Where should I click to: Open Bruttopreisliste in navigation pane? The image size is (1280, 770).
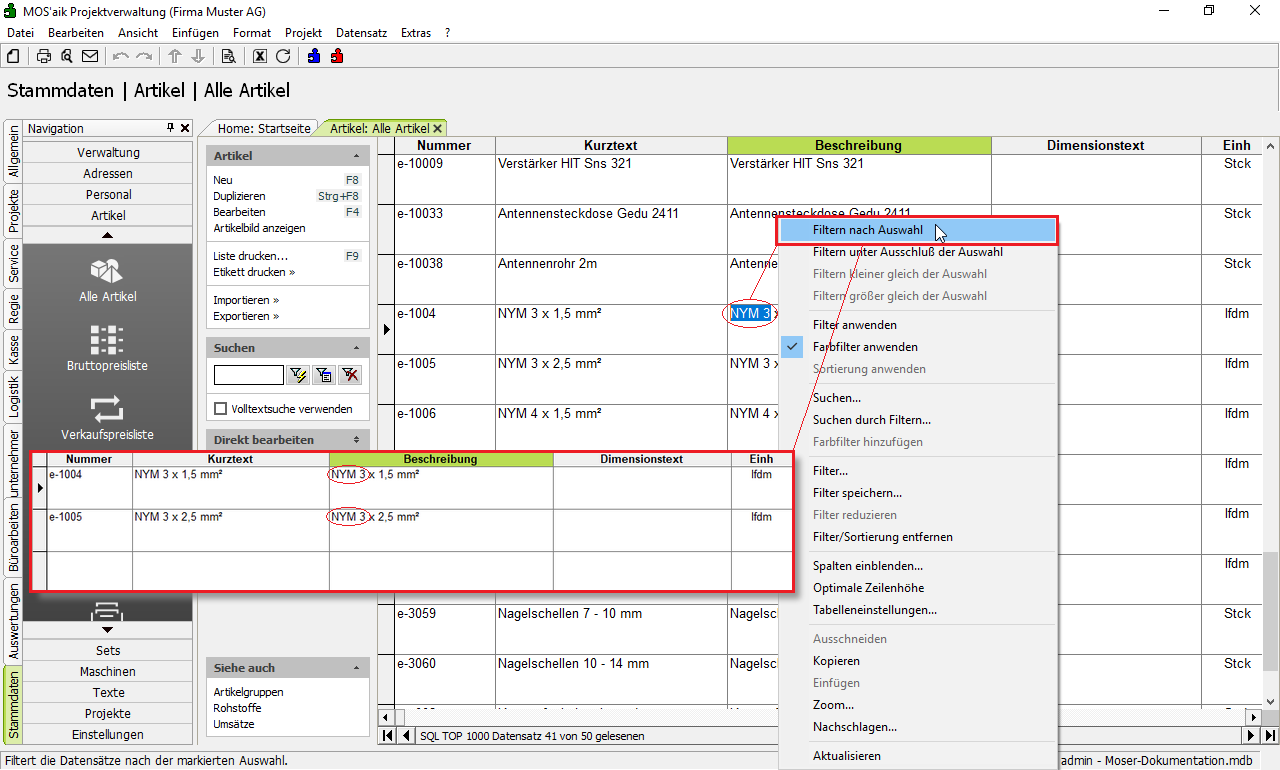pos(108,349)
